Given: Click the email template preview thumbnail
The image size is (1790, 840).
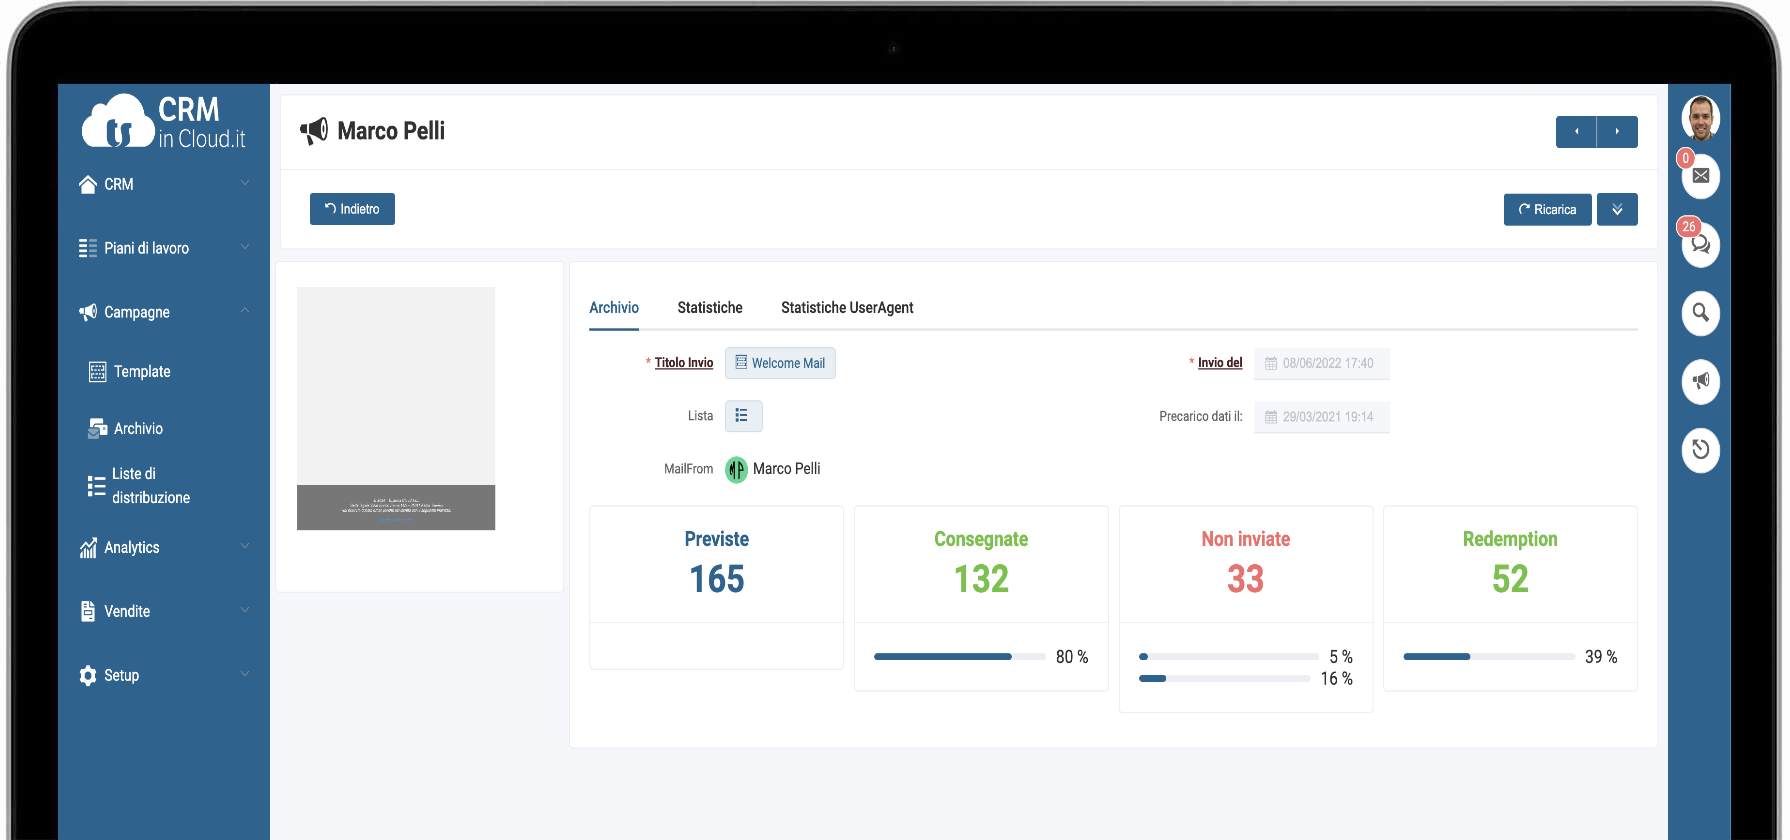Looking at the screenshot, I should pyautogui.click(x=396, y=408).
